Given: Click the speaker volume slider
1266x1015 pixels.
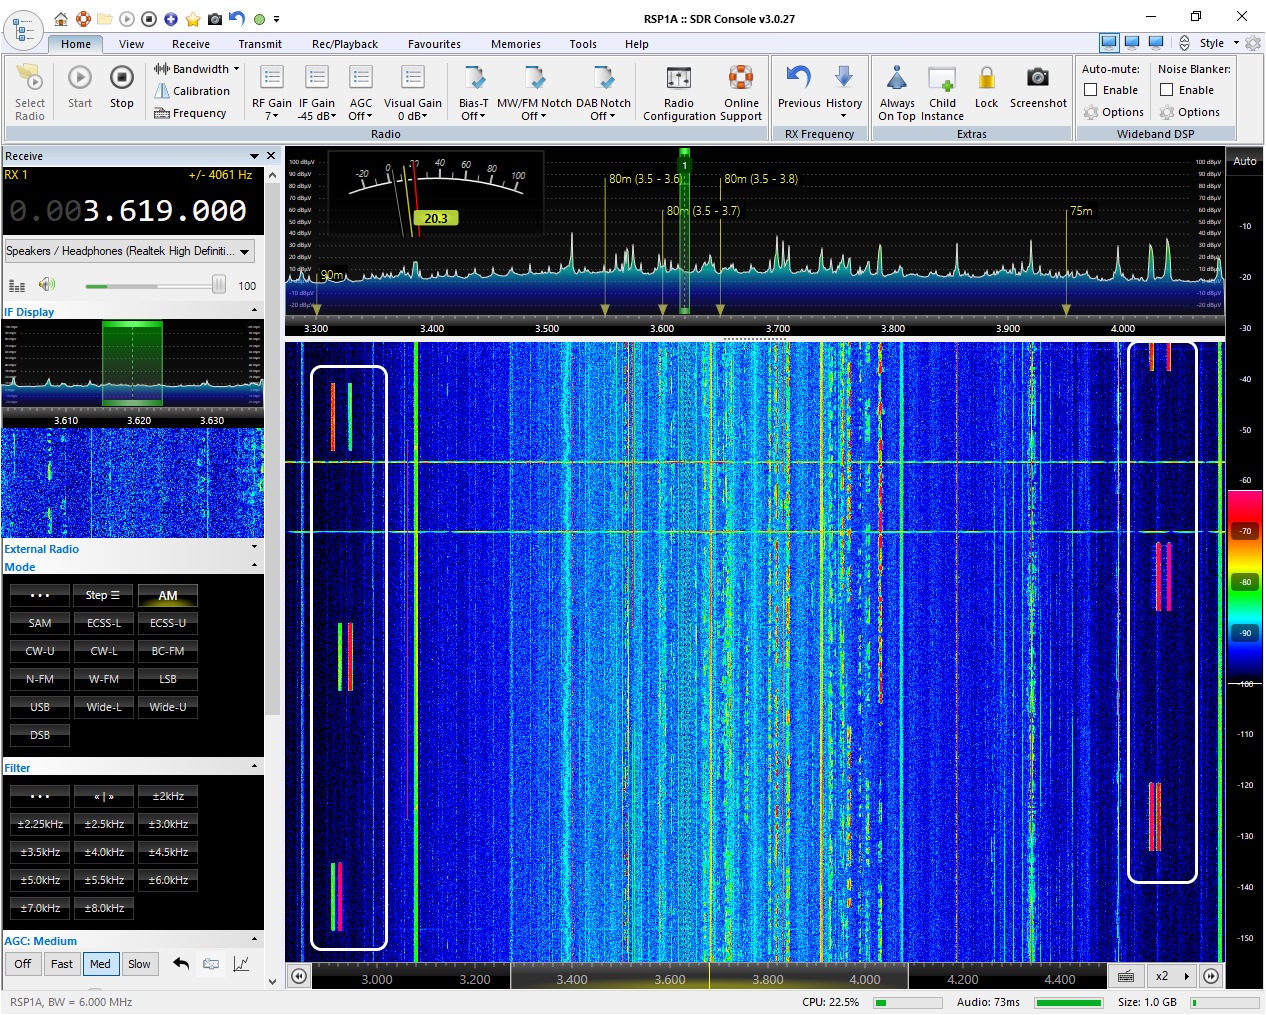Looking at the screenshot, I should (155, 286).
